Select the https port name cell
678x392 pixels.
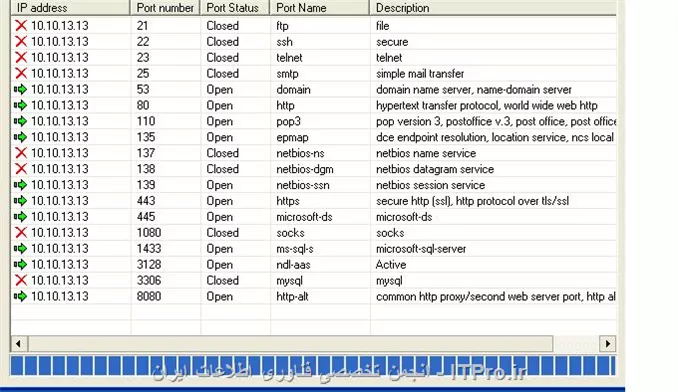[x=288, y=201]
